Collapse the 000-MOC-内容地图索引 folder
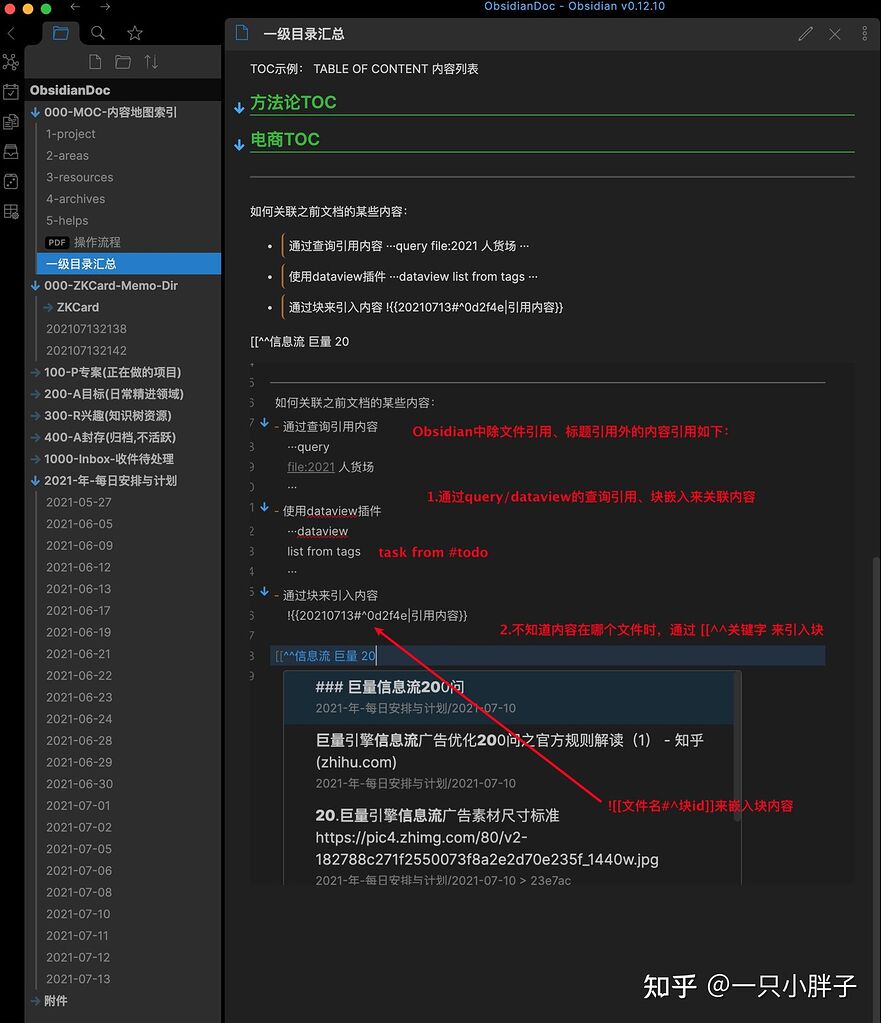The image size is (881, 1023). [36, 112]
